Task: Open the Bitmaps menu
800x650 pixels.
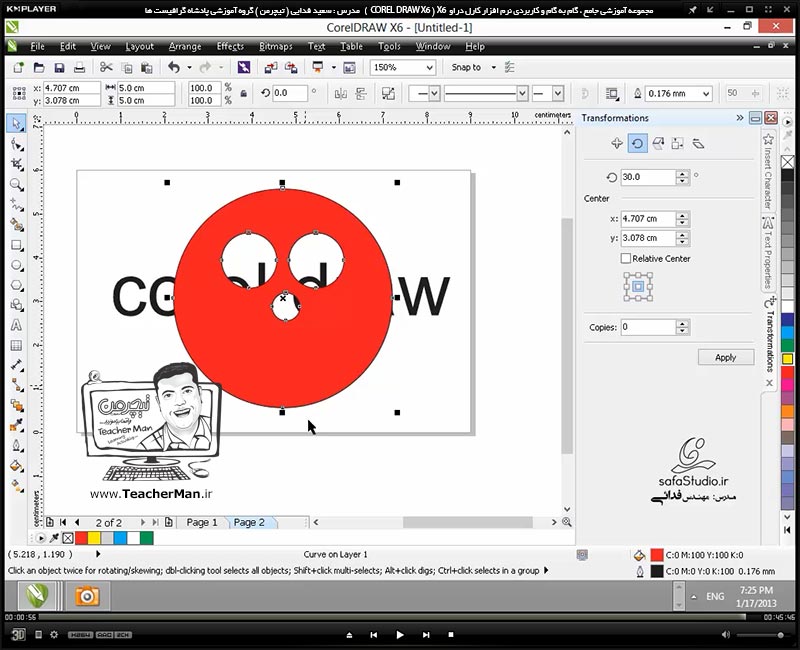Action: 276,46
